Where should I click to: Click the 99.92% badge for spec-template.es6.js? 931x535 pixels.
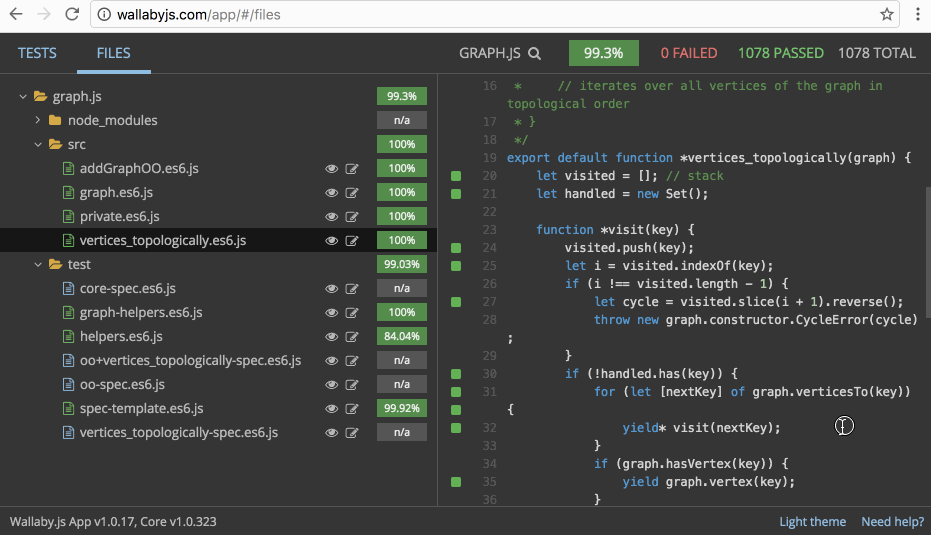(402, 408)
